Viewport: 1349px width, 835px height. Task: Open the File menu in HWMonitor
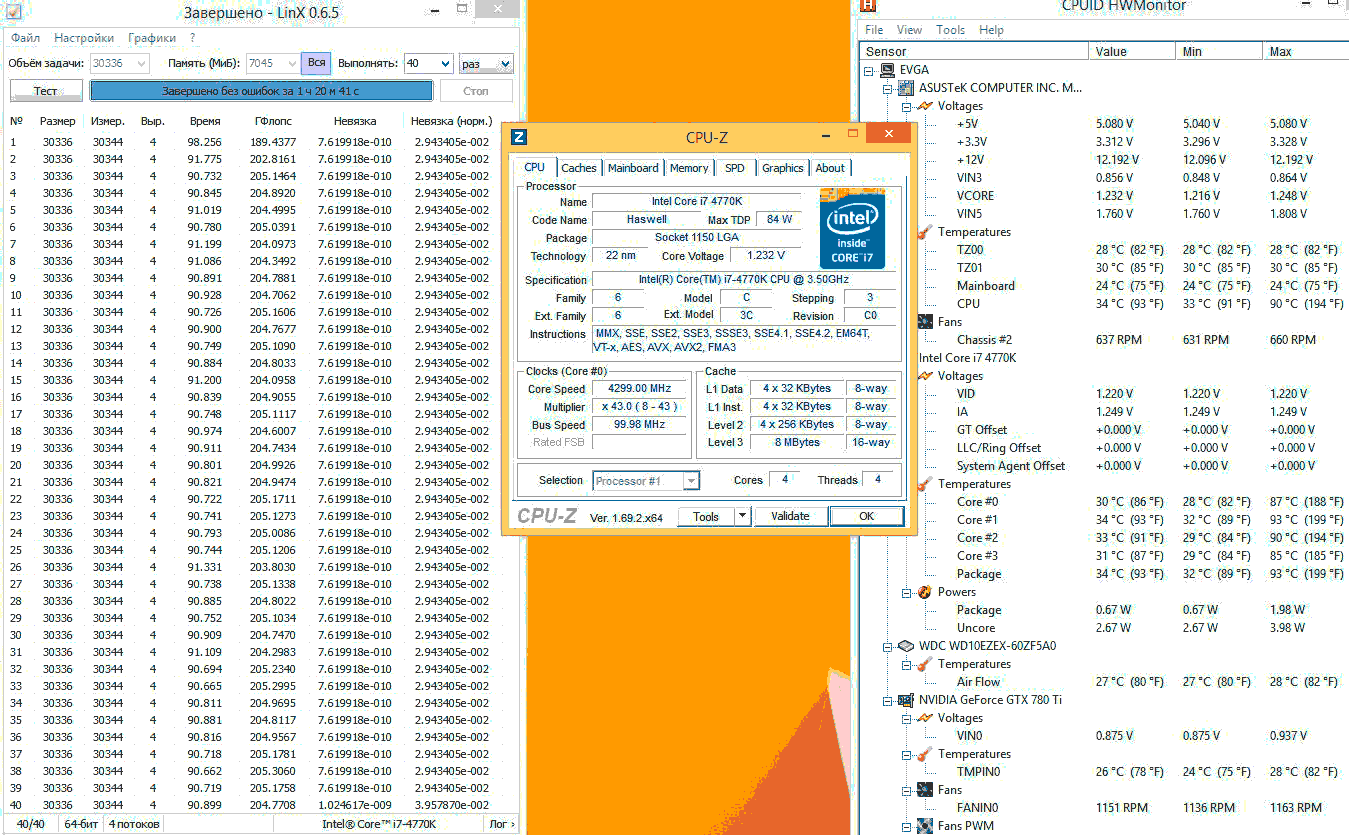[874, 30]
